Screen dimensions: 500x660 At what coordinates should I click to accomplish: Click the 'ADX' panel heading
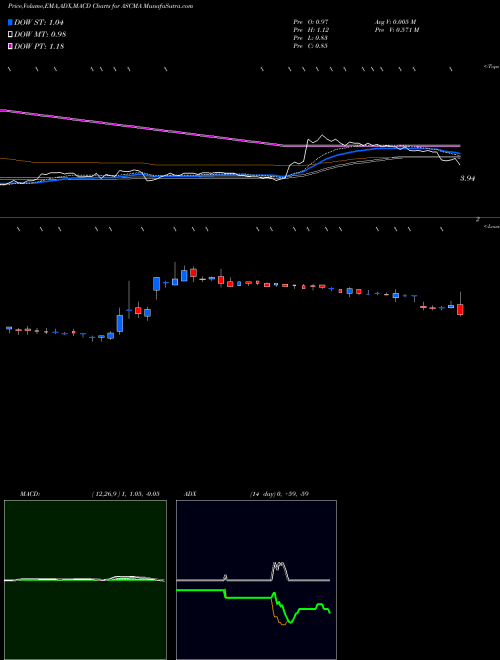click(x=190, y=494)
